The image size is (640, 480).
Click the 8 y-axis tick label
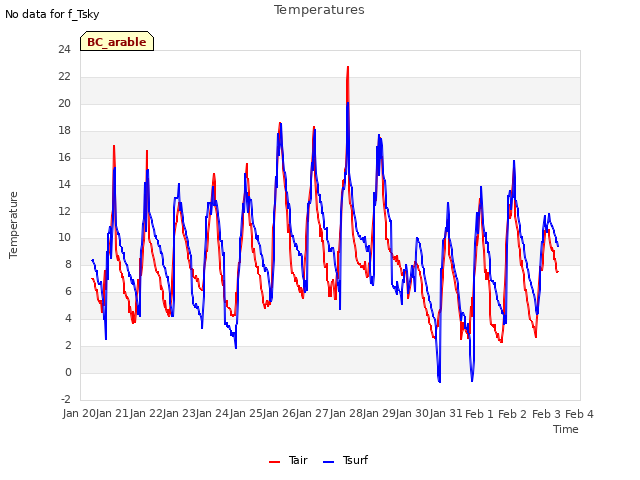68,264
